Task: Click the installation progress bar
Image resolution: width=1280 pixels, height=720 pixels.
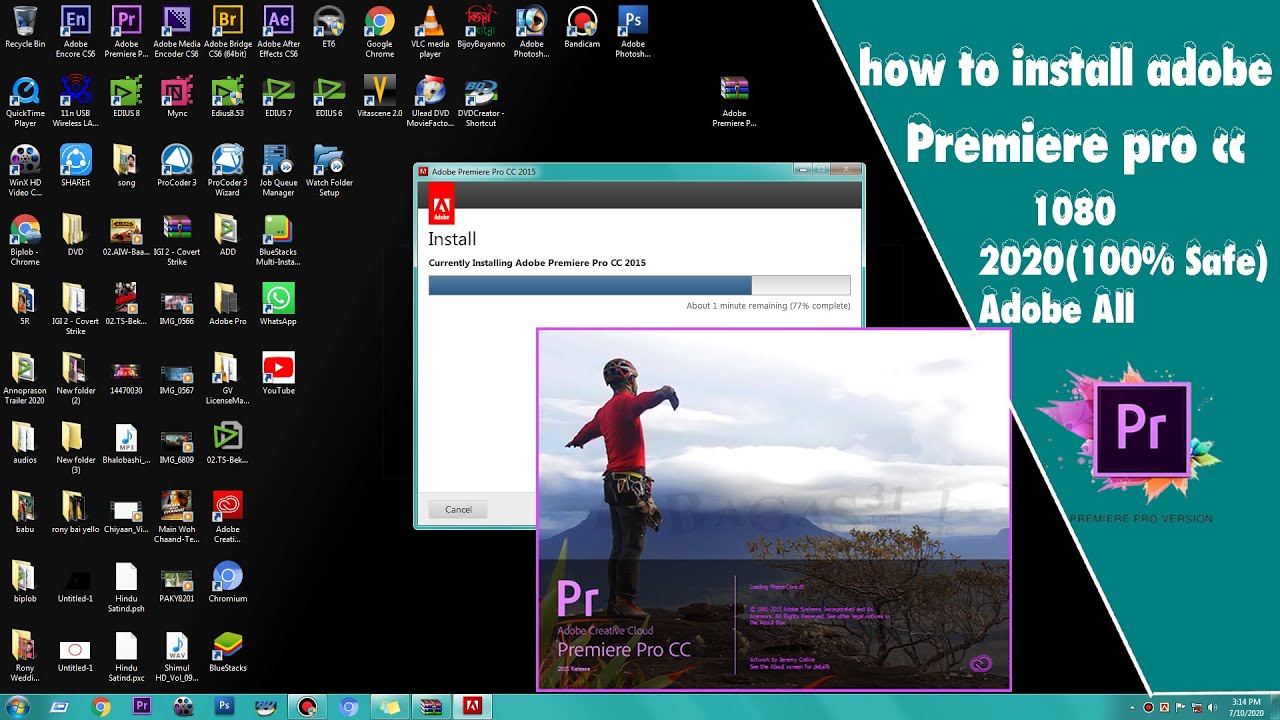Action: coord(639,285)
